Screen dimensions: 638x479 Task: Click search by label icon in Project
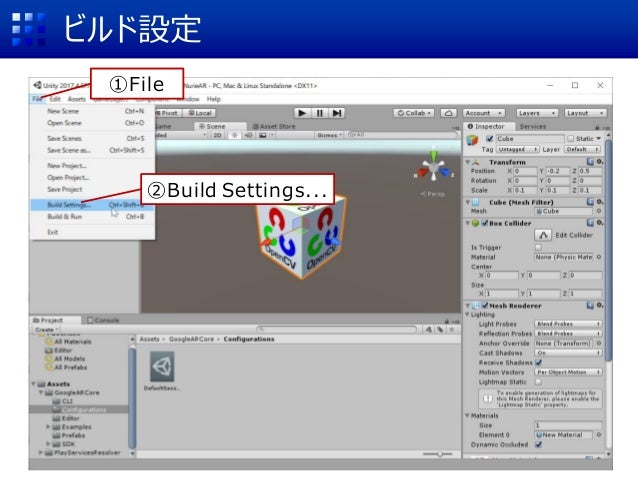click(440, 329)
